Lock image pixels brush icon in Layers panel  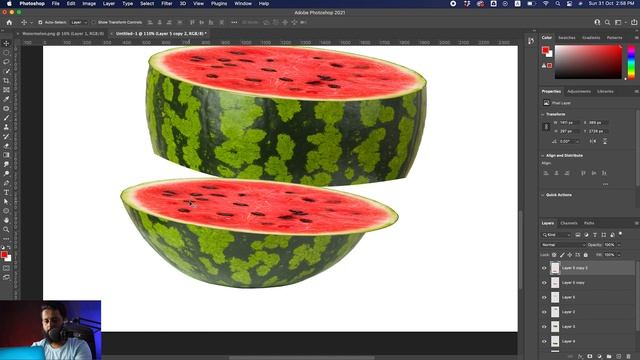[x=562, y=255]
